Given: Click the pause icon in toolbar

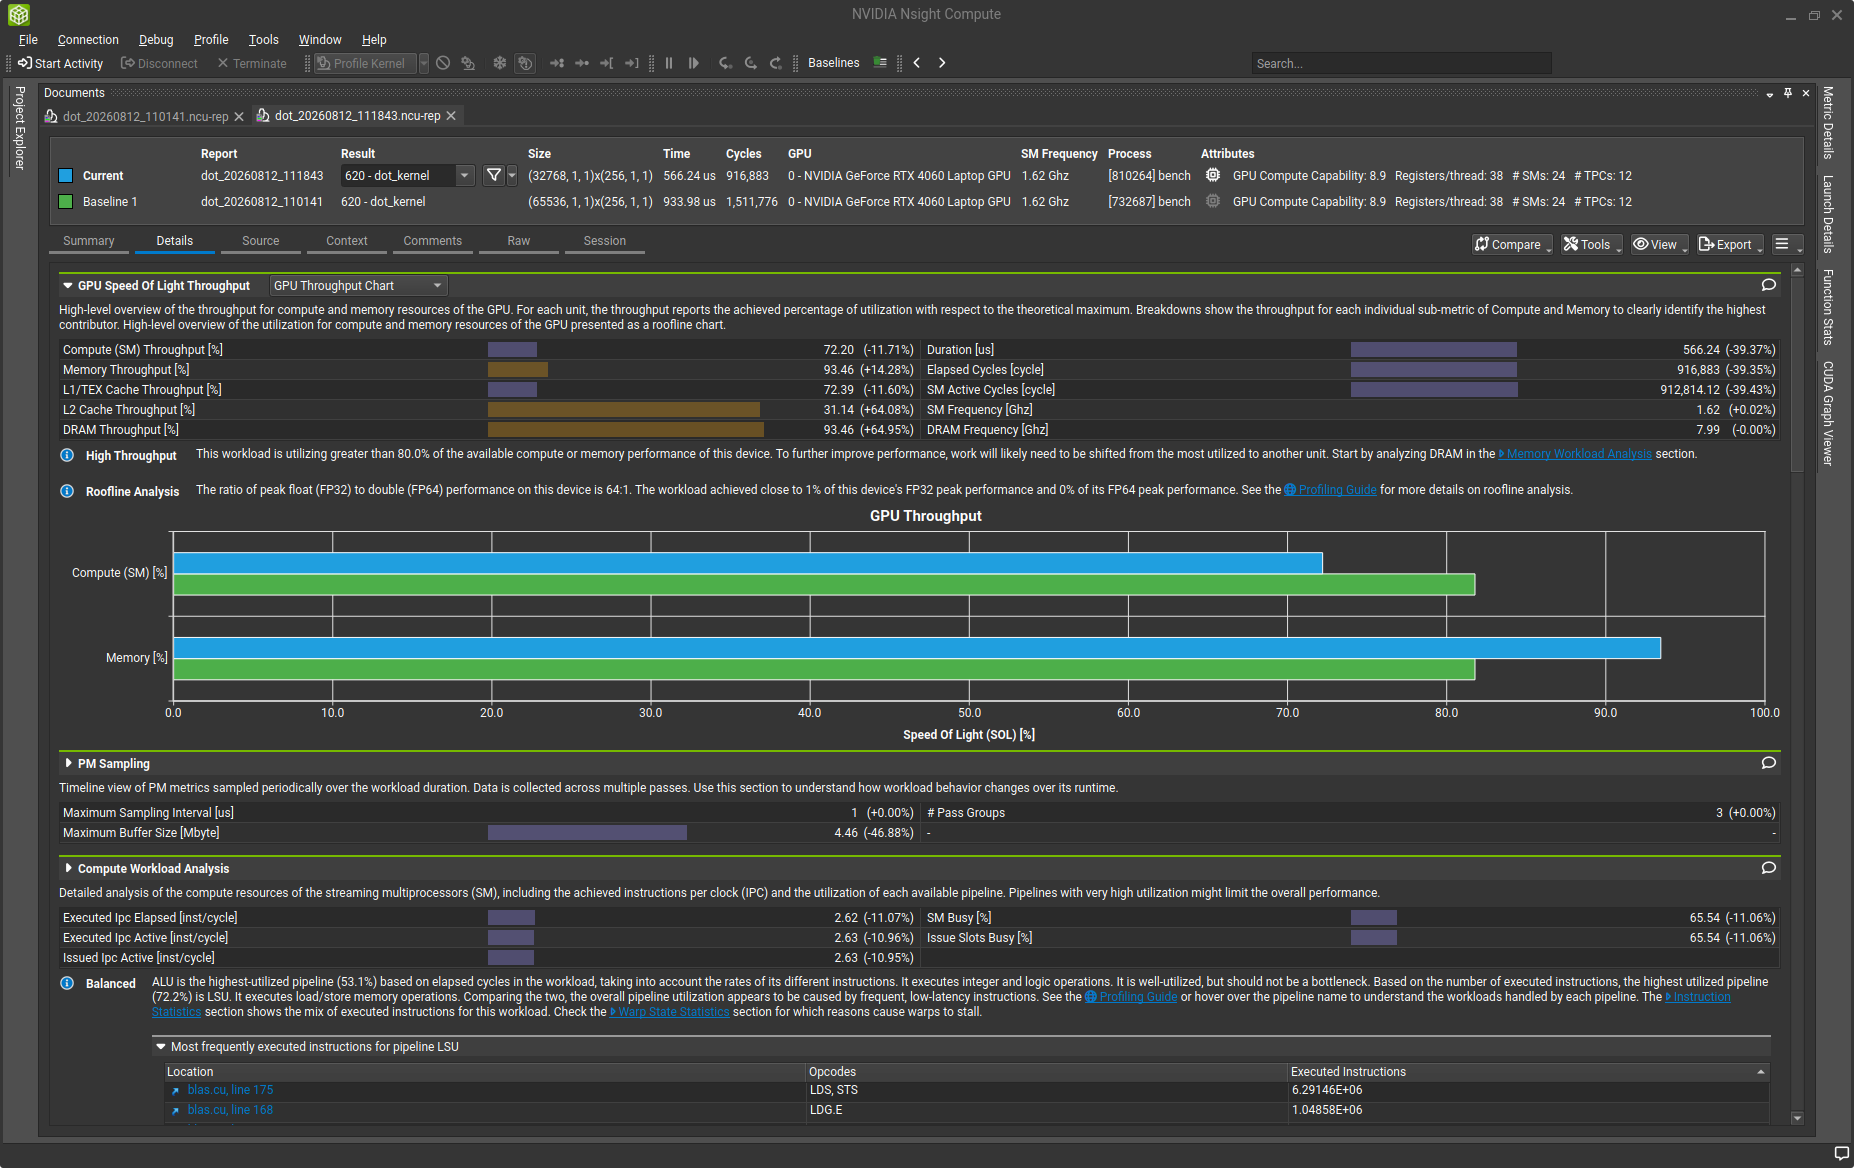Looking at the screenshot, I should point(669,63).
